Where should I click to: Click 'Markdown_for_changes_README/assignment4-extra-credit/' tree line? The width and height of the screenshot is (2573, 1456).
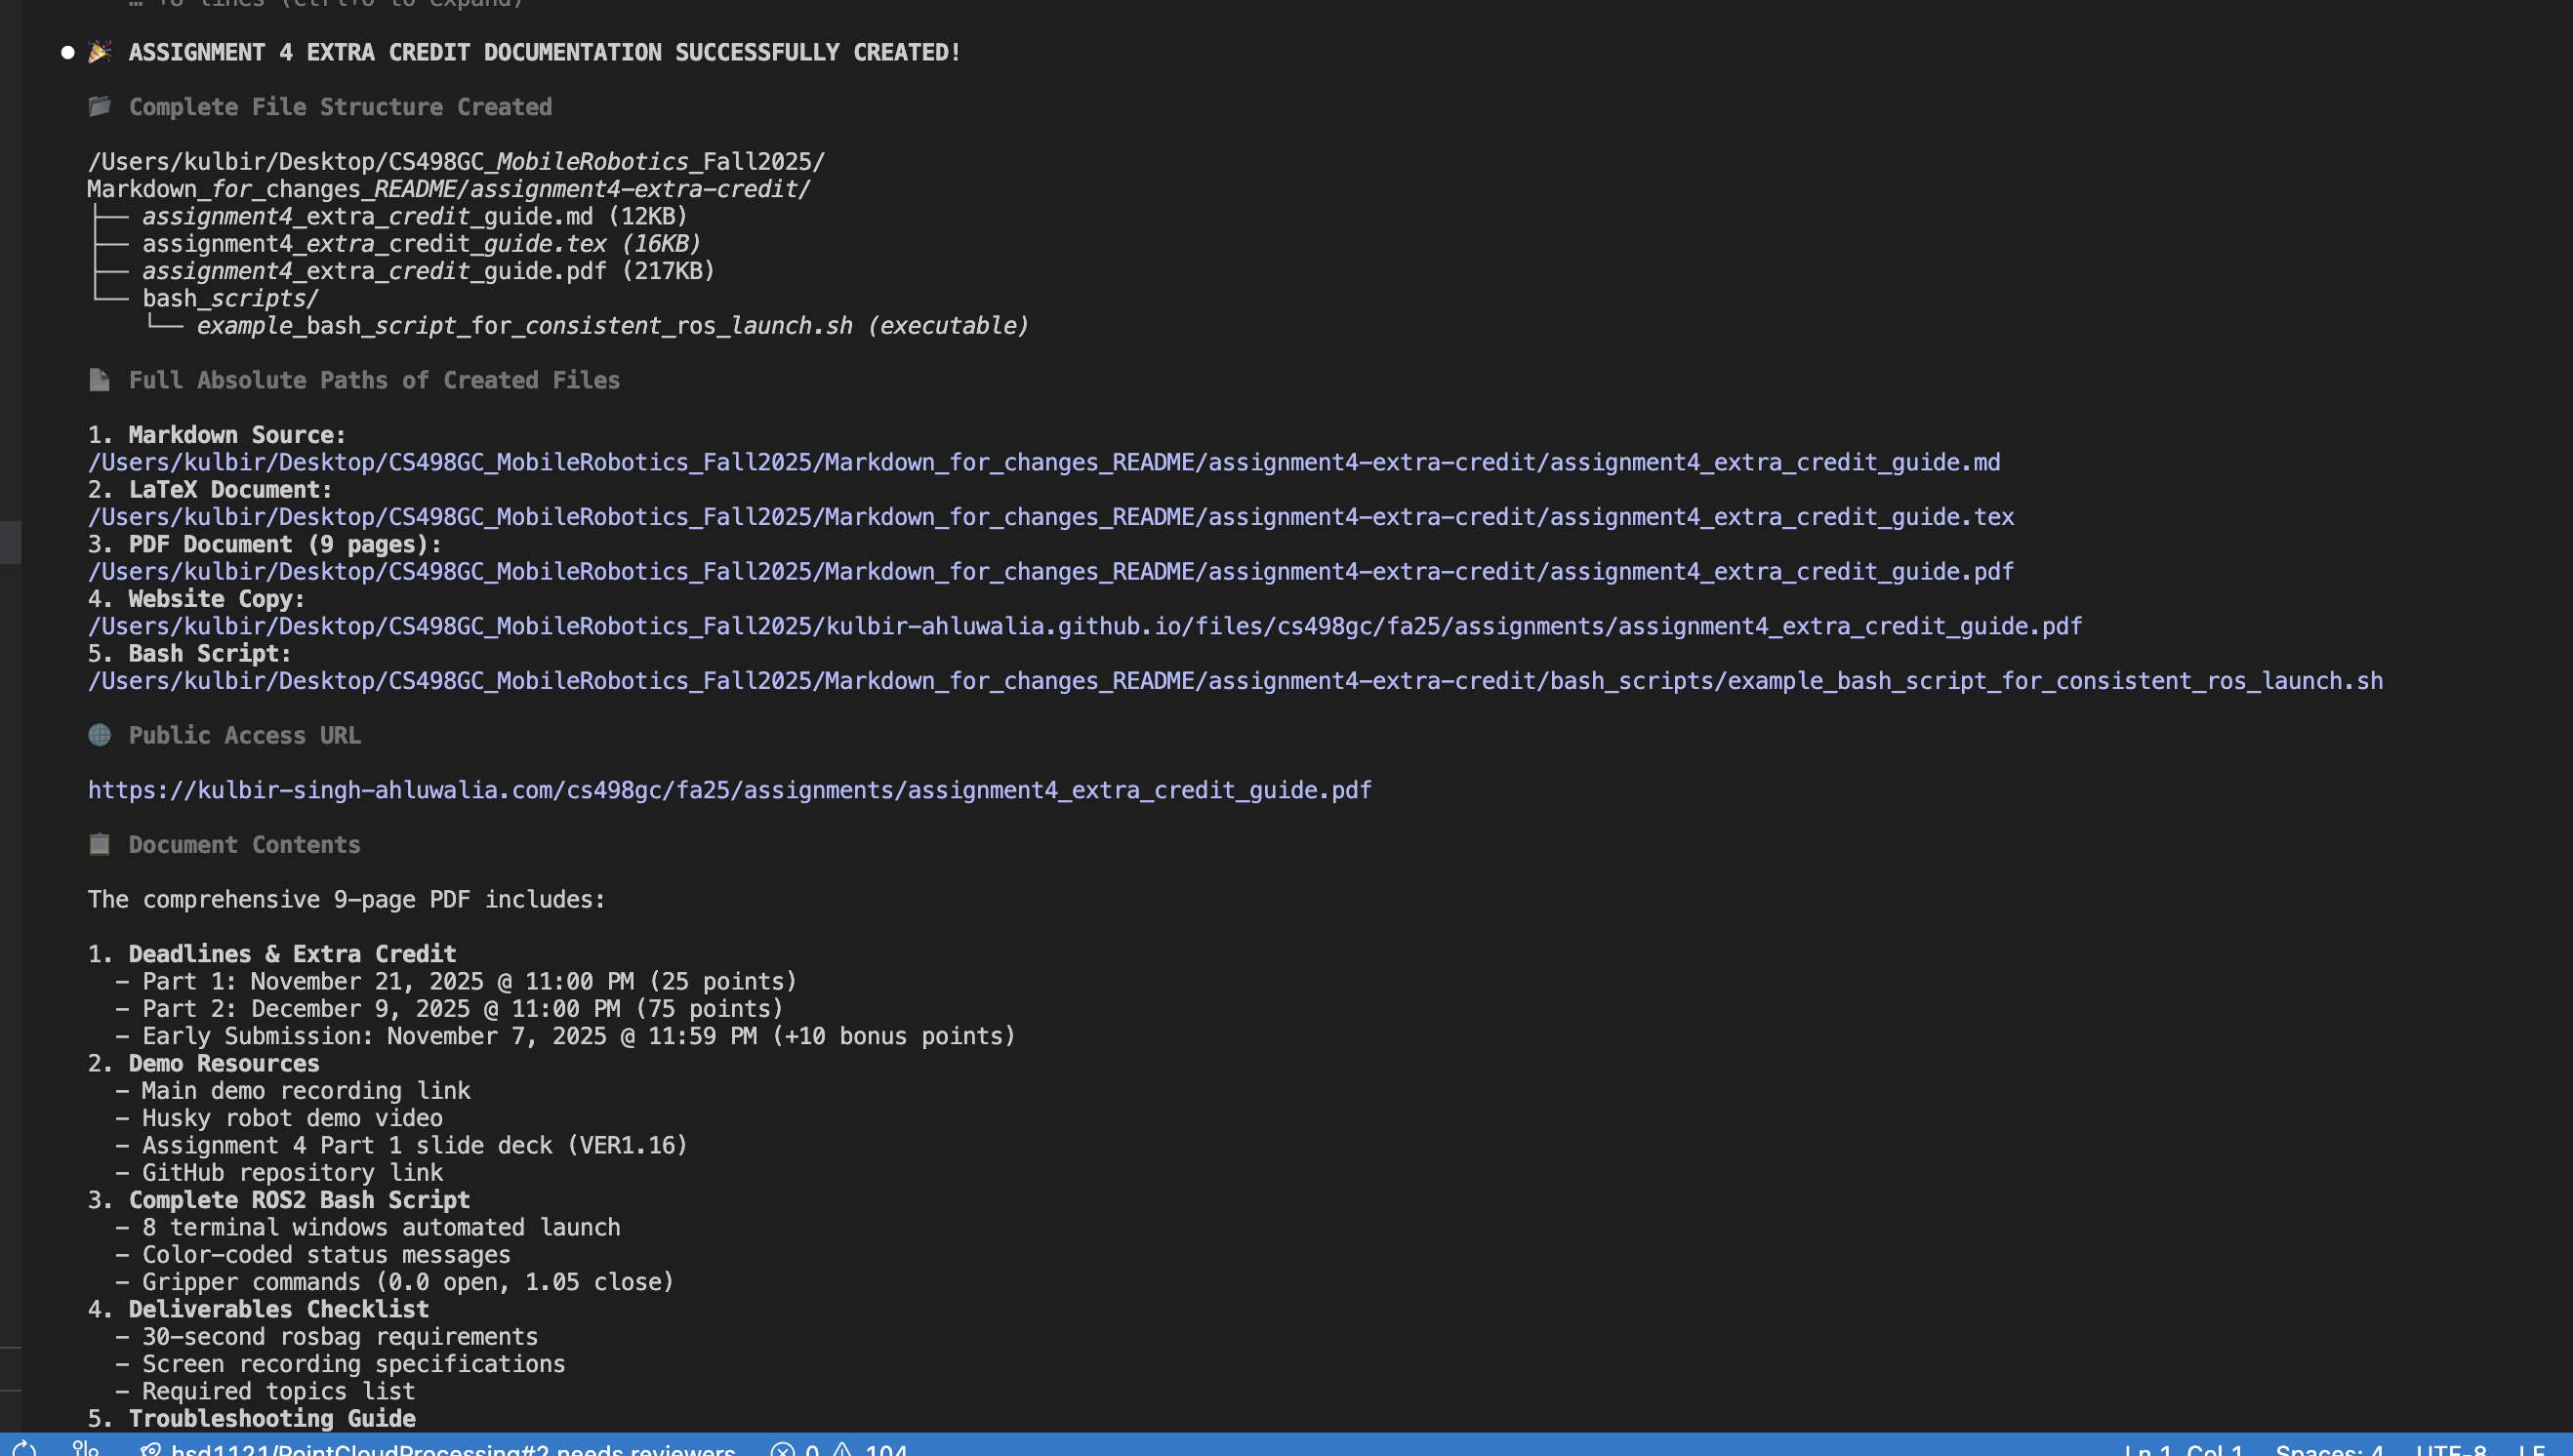pos(449,189)
